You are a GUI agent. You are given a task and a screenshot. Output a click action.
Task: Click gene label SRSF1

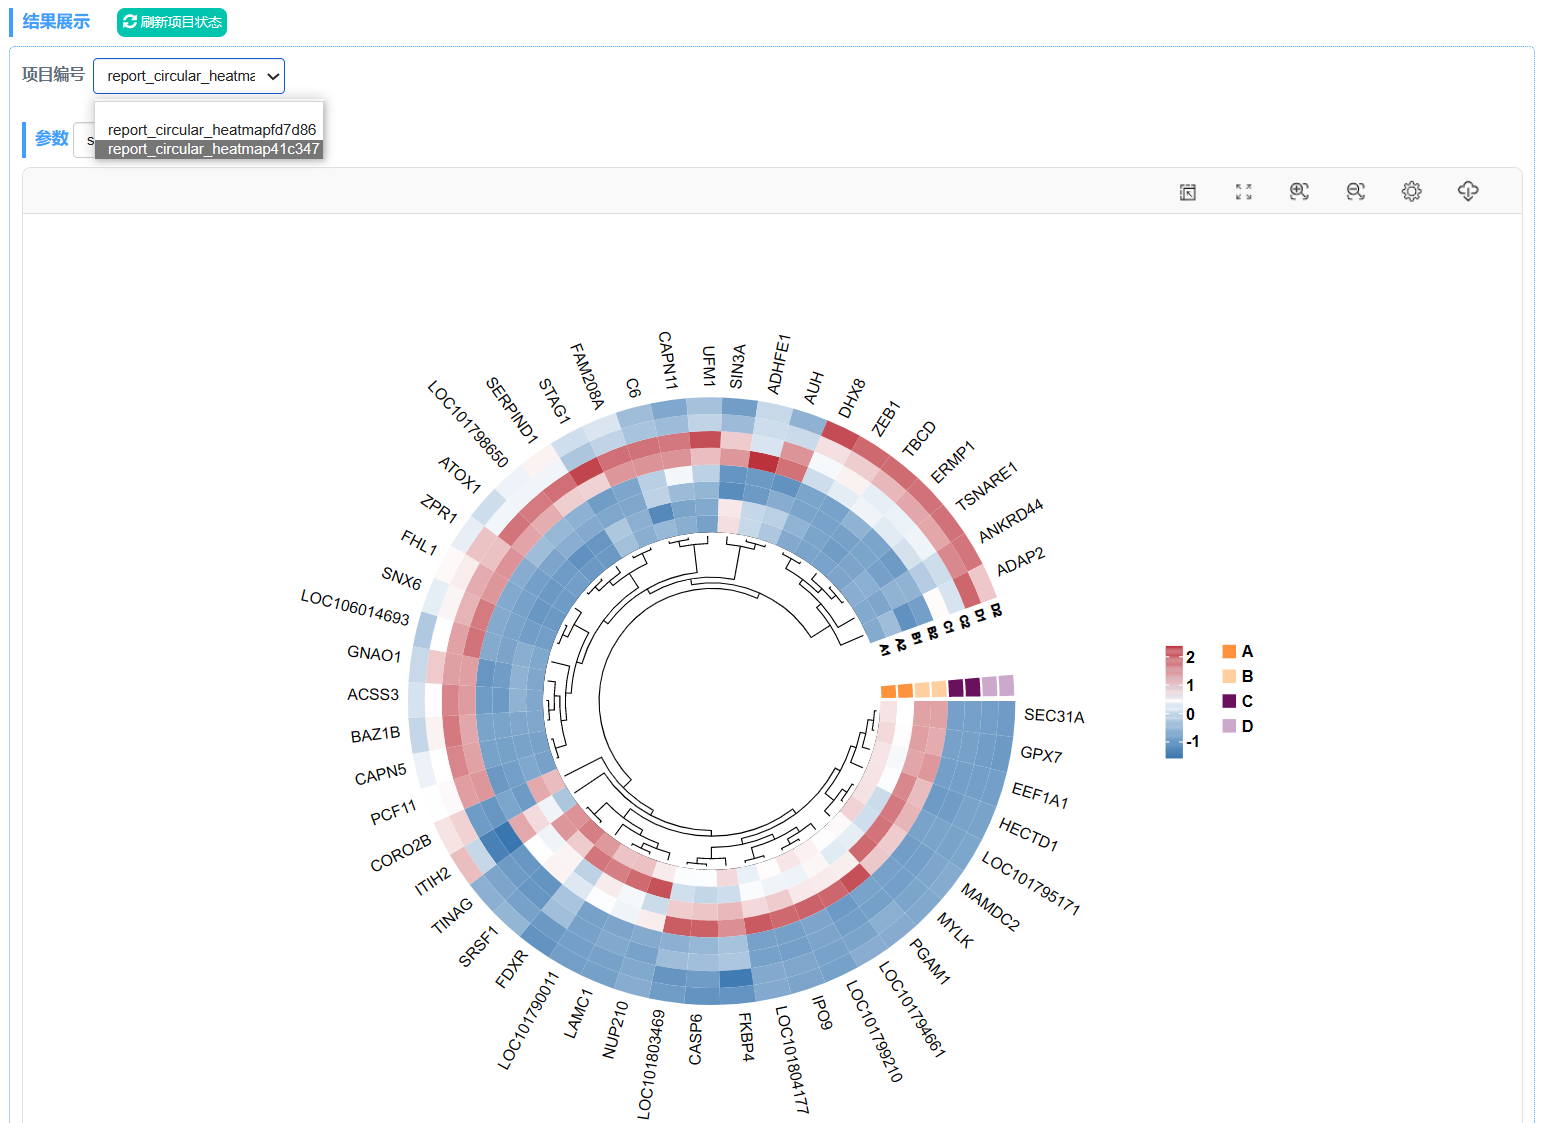pyautogui.click(x=478, y=946)
